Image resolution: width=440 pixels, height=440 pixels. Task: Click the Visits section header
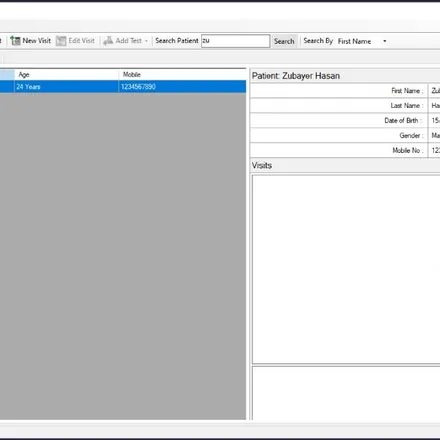pyautogui.click(x=262, y=165)
